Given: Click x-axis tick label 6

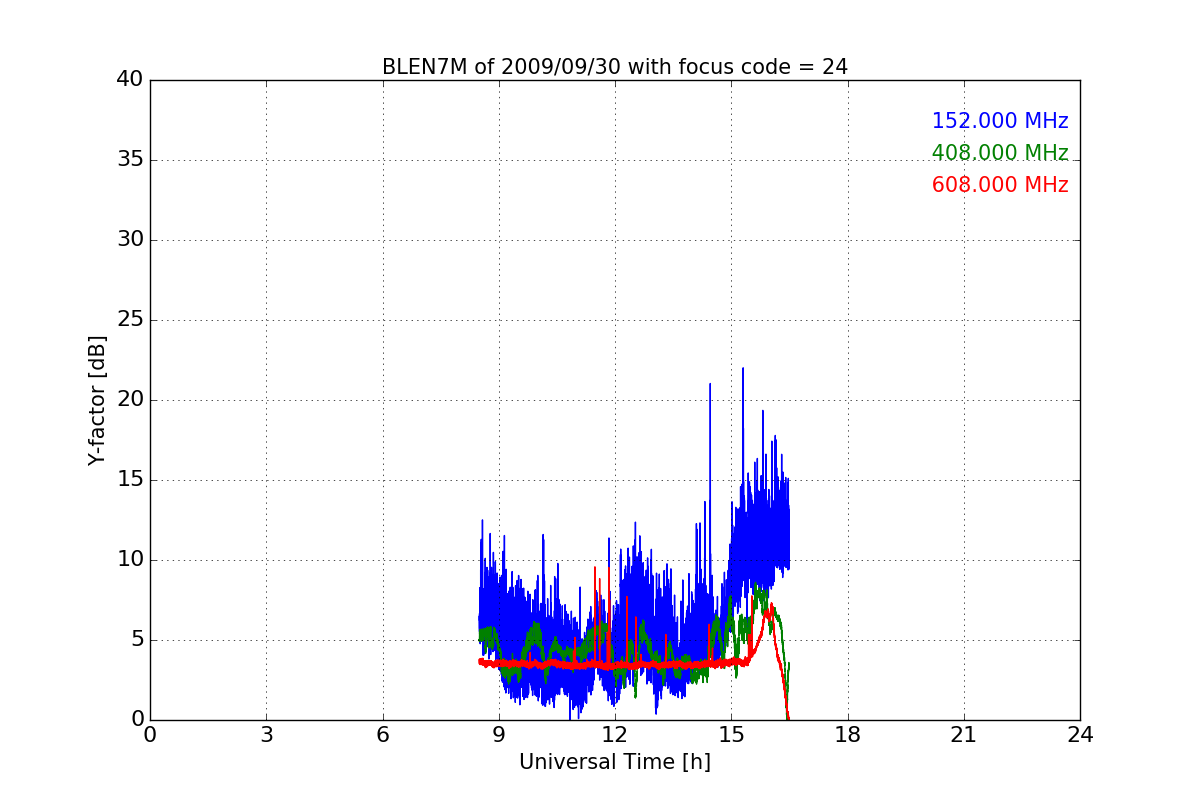Looking at the screenshot, I should click(382, 735).
